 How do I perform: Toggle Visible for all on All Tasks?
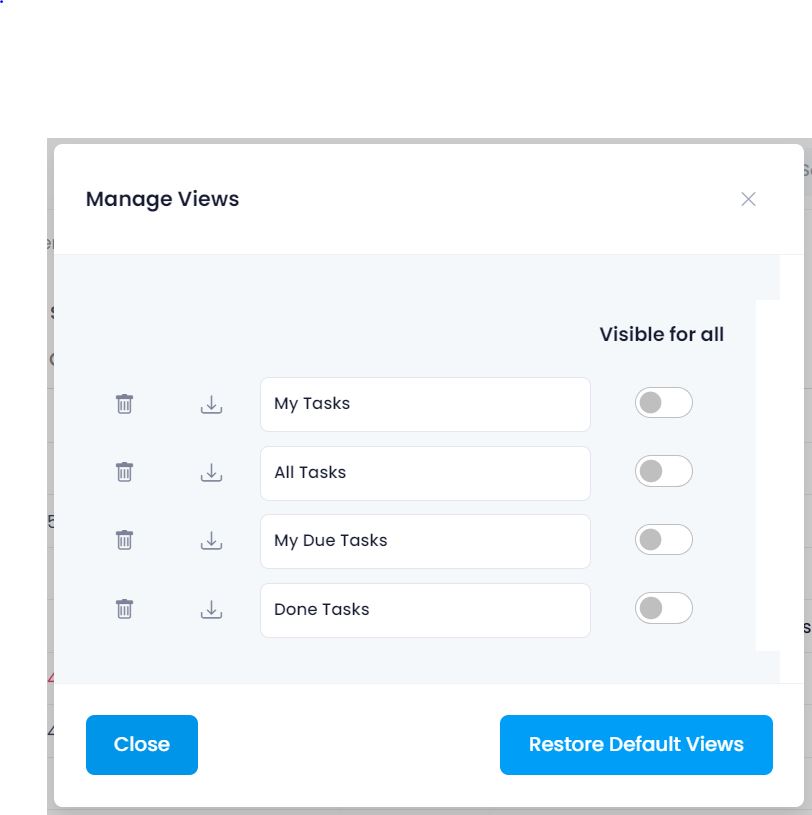[x=663, y=471]
